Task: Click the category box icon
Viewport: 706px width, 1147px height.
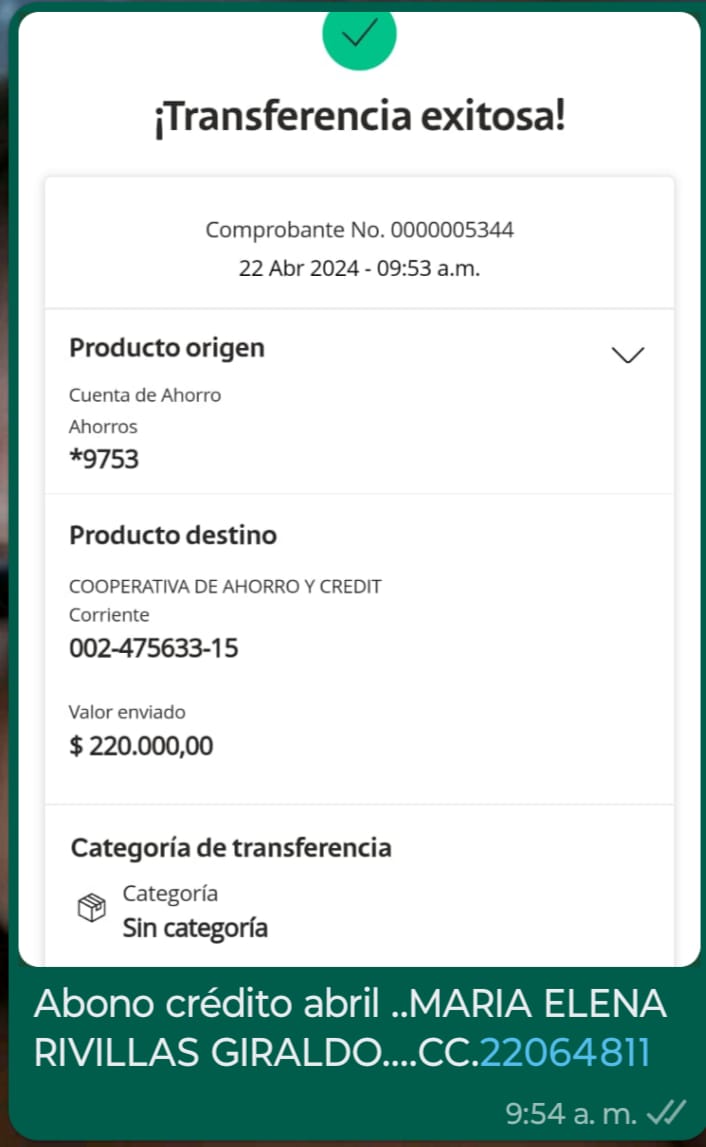Action: tap(92, 908)
